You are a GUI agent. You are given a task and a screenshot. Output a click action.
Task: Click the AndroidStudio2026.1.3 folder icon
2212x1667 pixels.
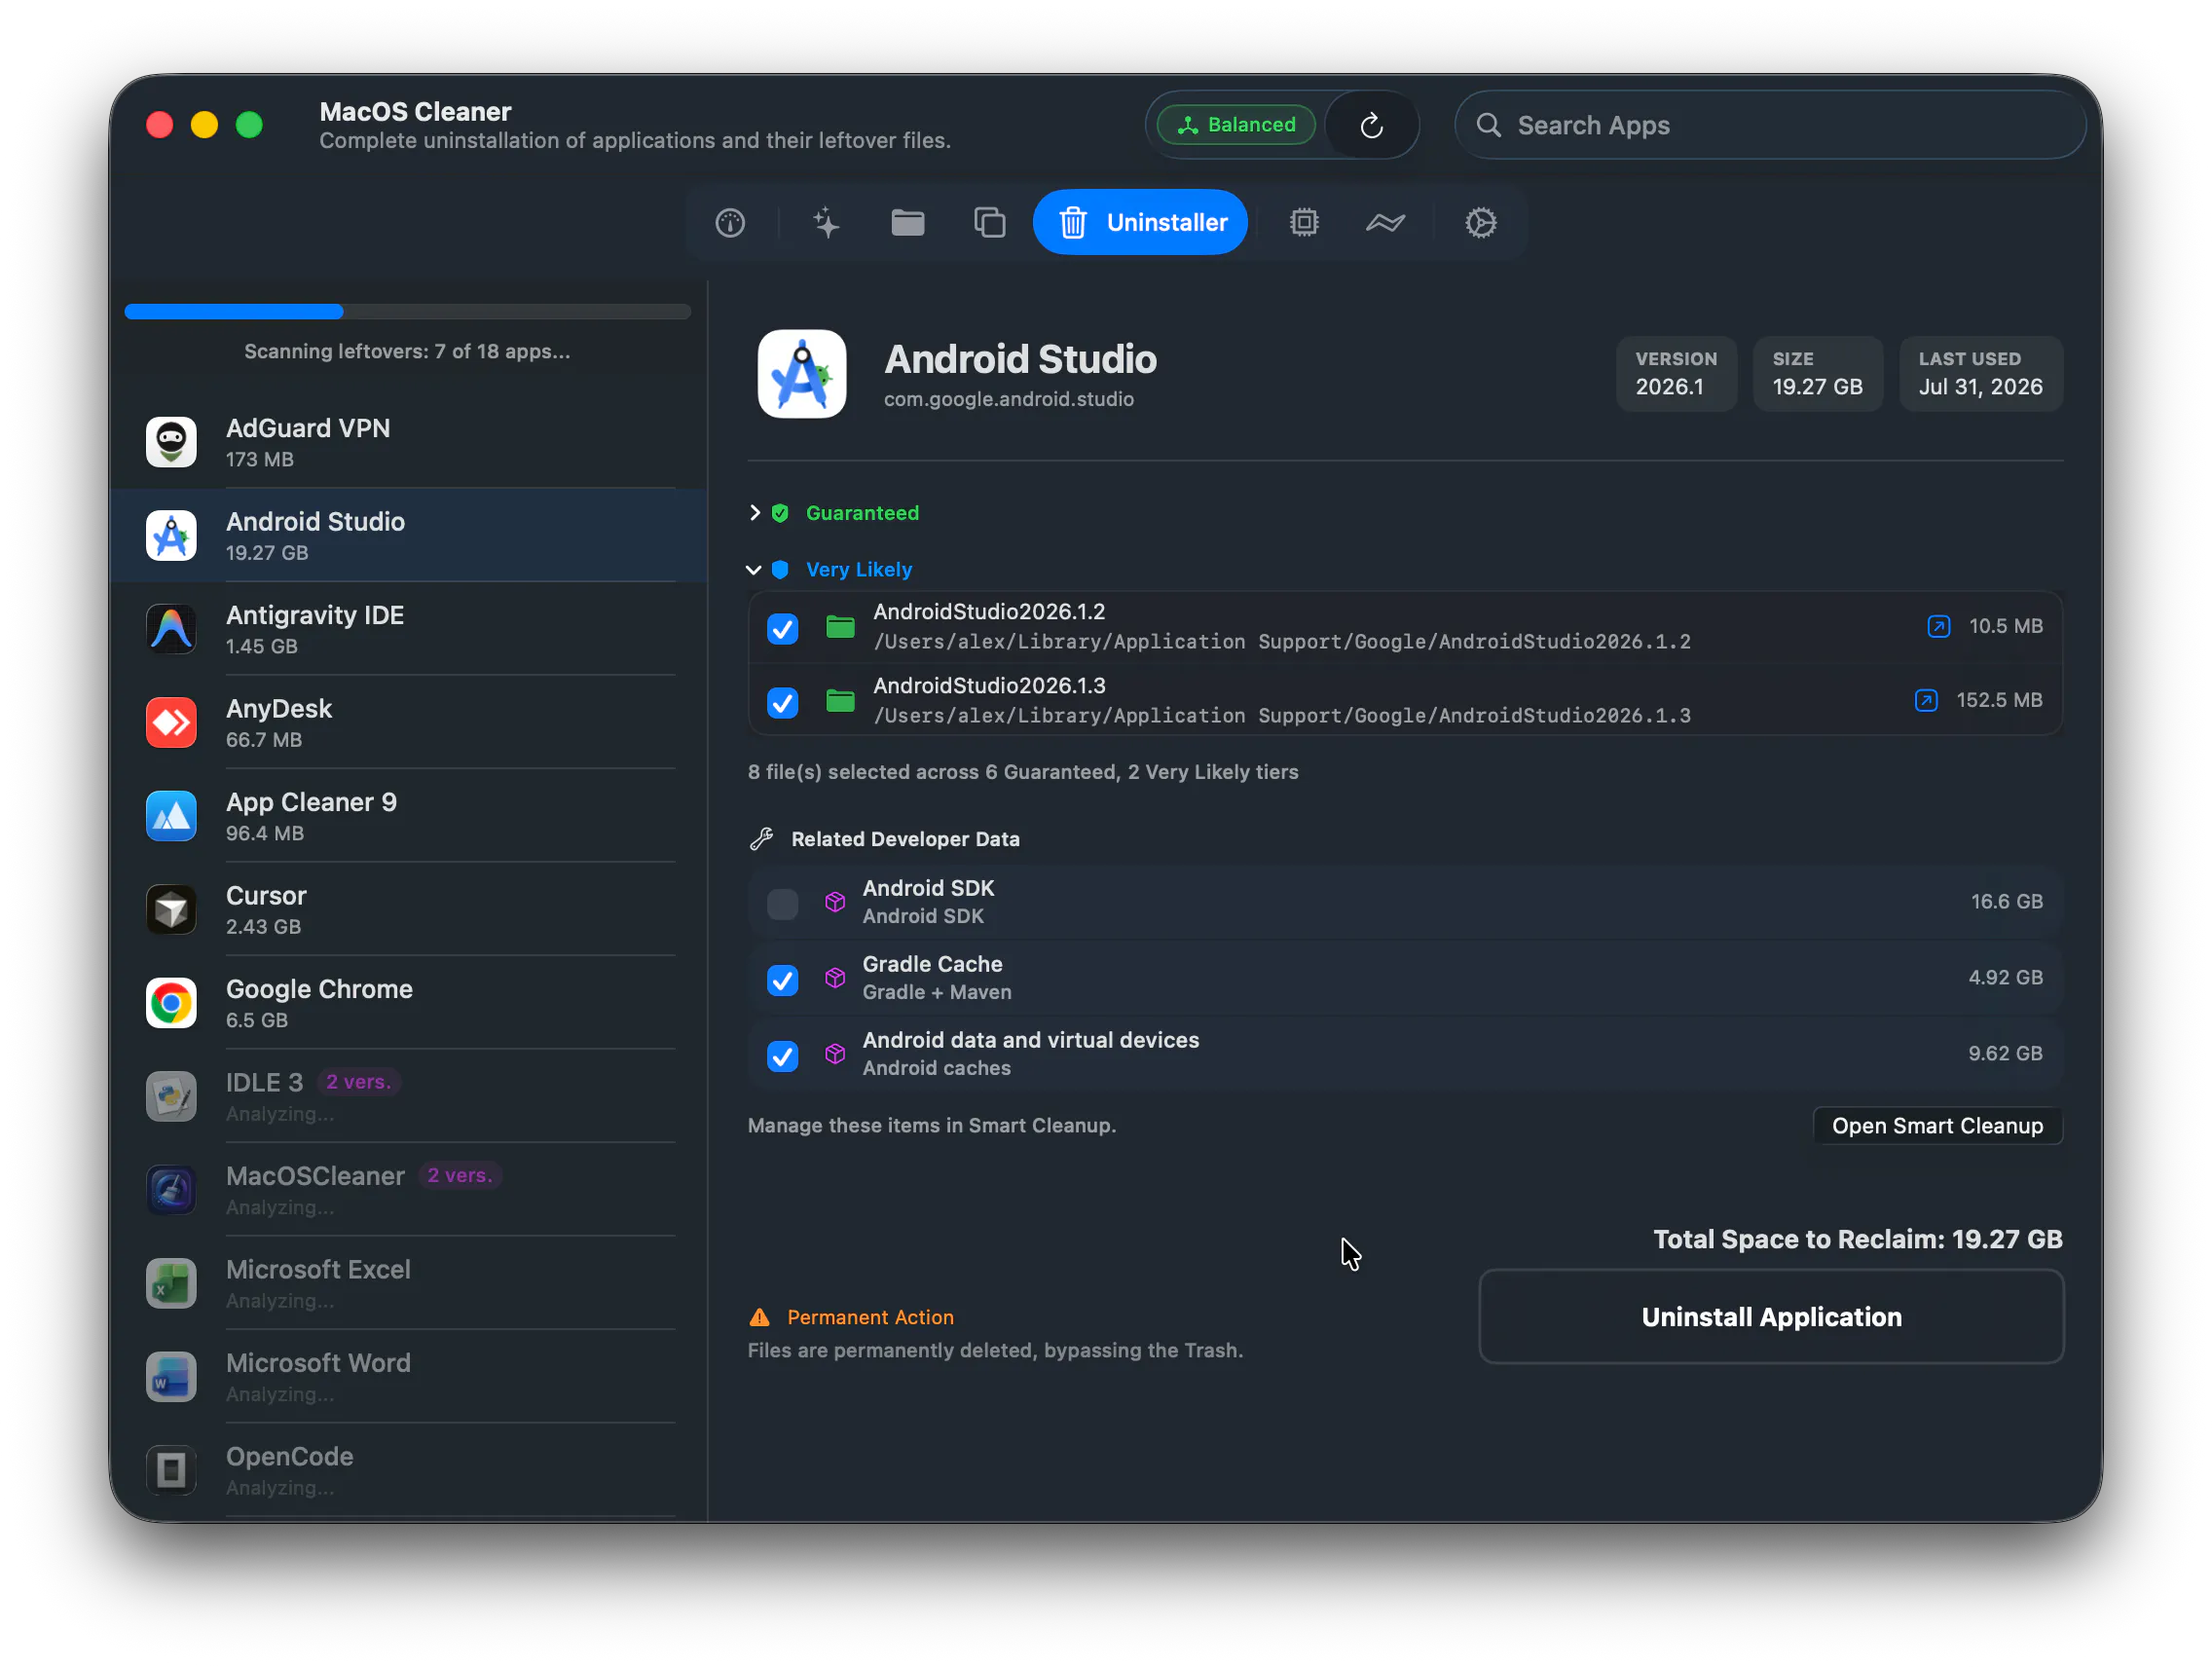coord(840,701)
